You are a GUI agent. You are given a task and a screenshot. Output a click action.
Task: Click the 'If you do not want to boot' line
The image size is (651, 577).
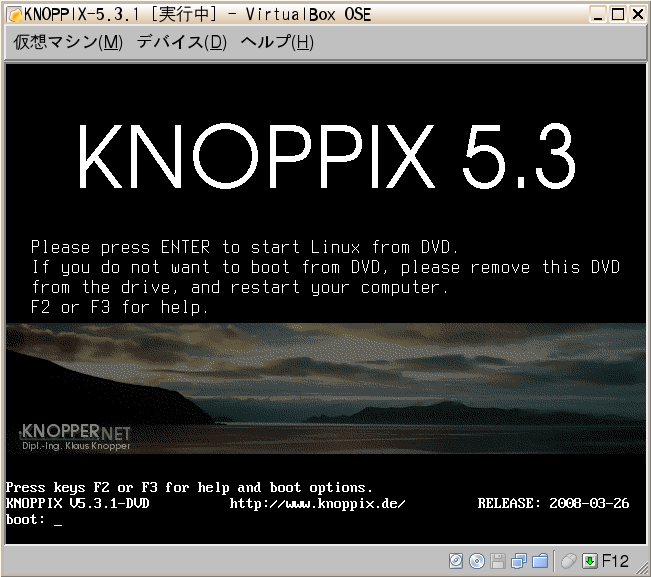pos(326,267)
